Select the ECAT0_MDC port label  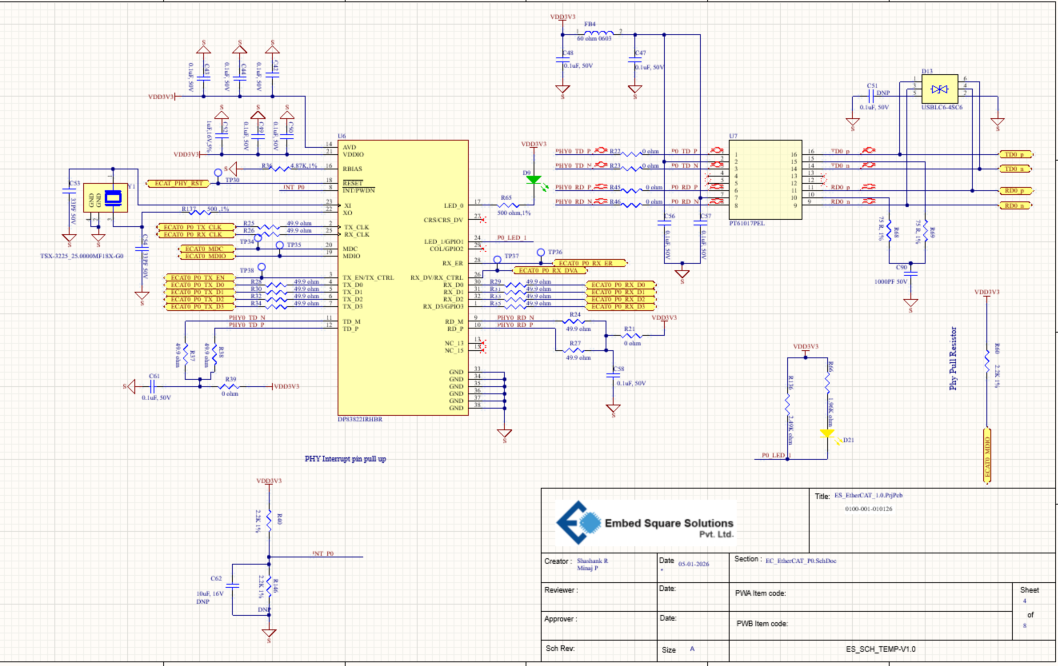[204, 249]
